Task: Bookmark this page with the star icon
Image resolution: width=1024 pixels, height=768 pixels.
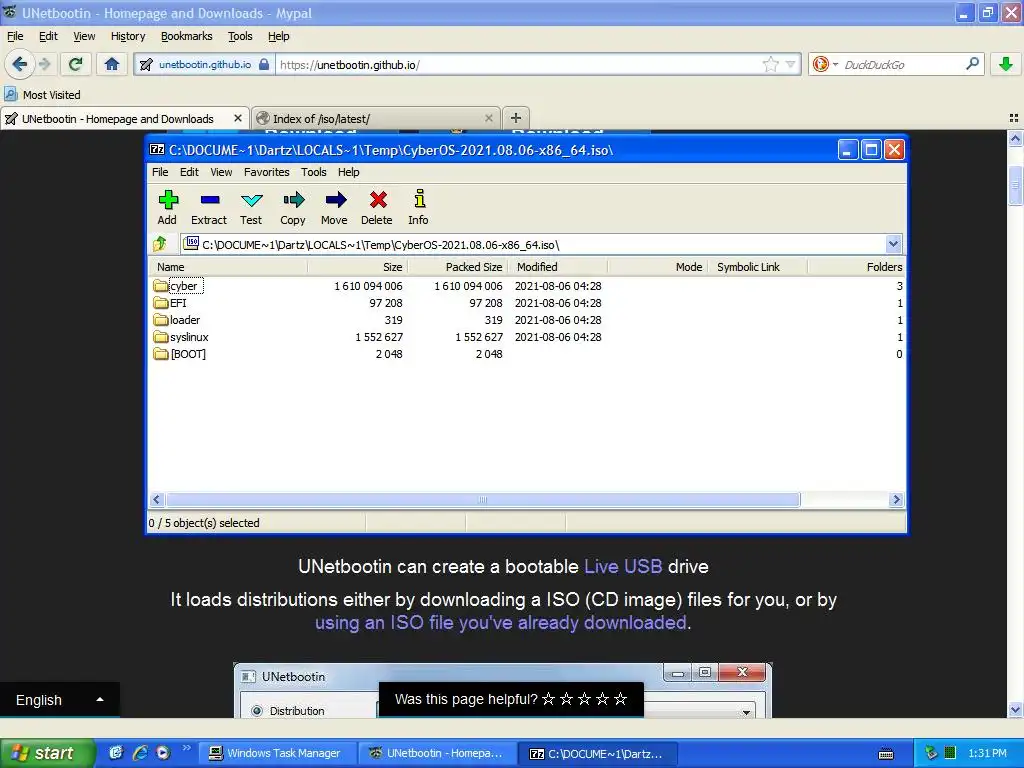Action: point(771,64)
